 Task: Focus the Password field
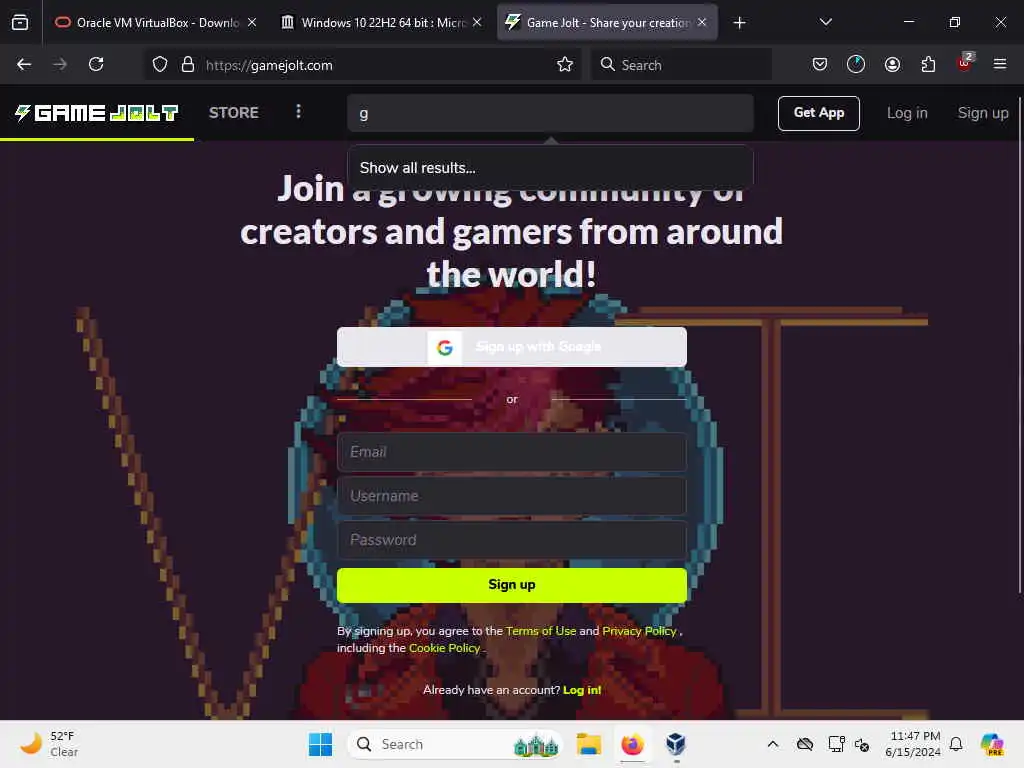[512, 540]
